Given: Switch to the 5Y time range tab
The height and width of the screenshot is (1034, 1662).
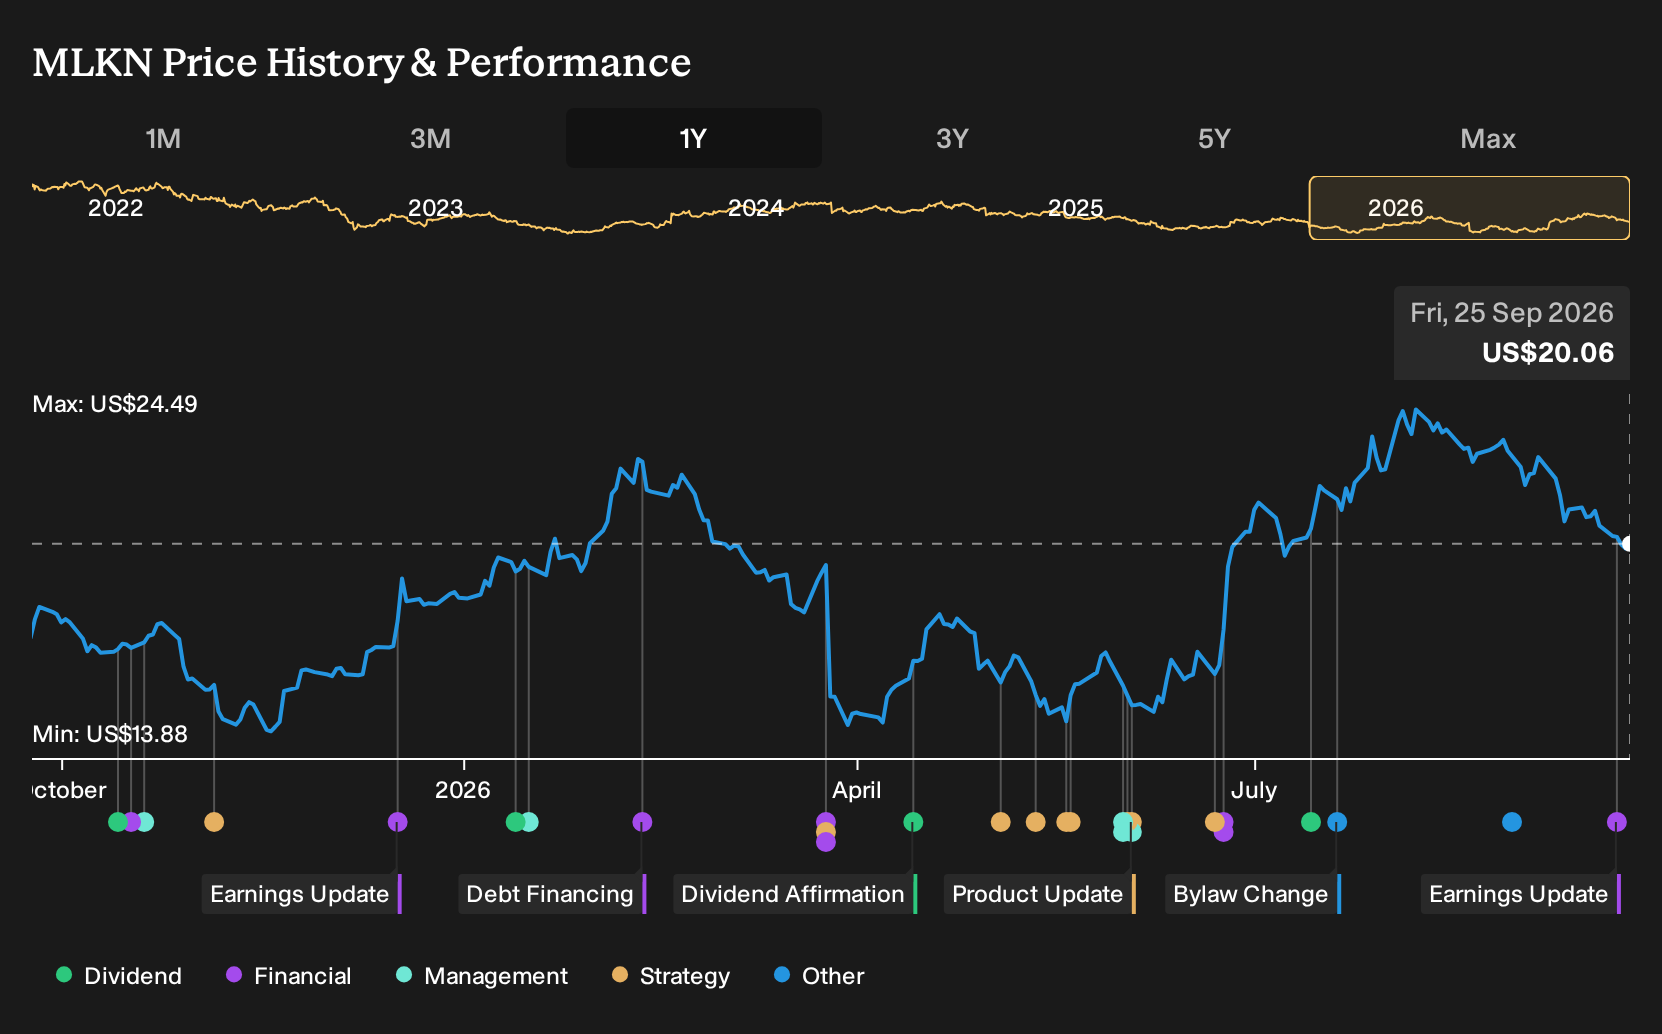Looking at the screenshot, I should 1214,139.
